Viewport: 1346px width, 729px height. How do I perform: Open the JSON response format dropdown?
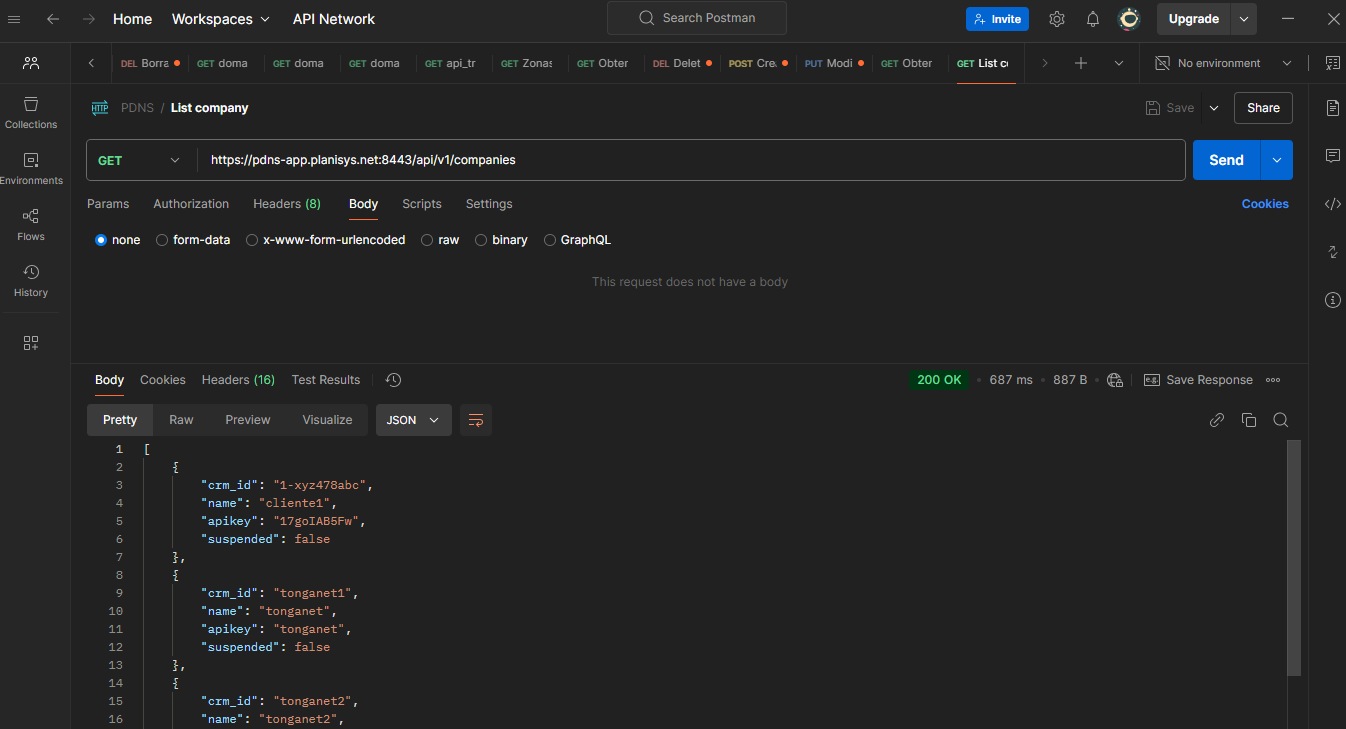click(x=414, y=420)
